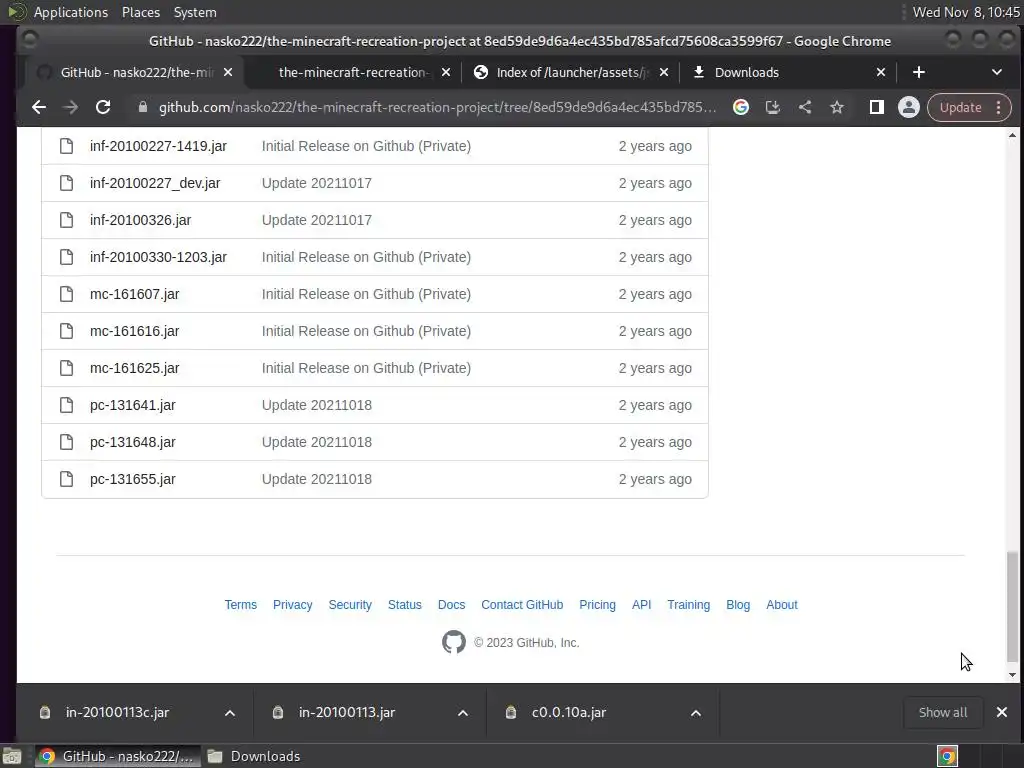This screenshot has width=1024, height=768.
Task: View site info via the padlock icon
Action: tap(142, 107)
